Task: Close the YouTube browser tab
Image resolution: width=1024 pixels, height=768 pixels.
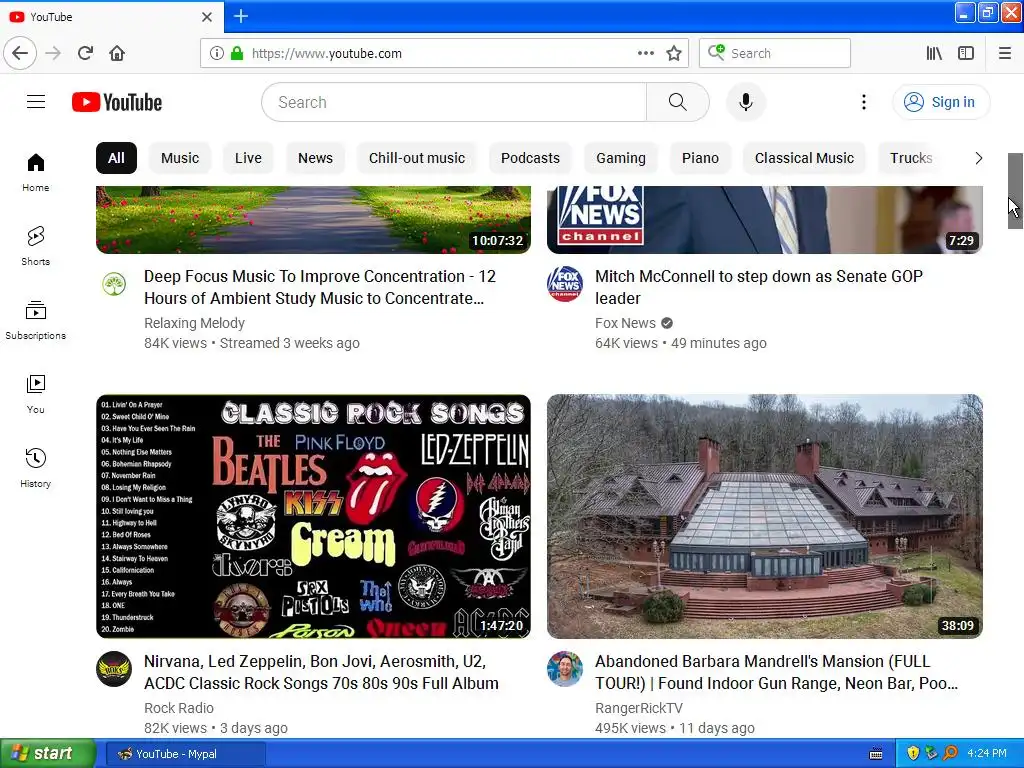Action: coord(206,17)
